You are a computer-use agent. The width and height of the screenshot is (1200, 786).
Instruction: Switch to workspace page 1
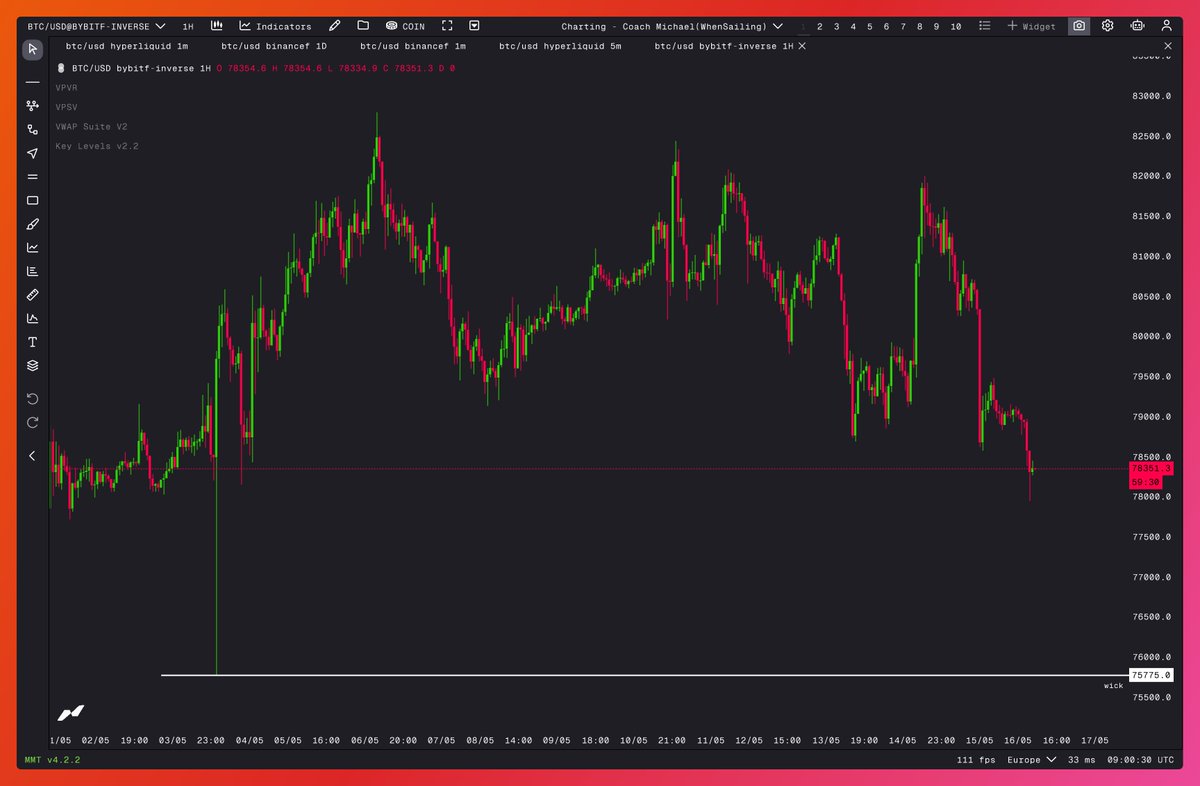(x=803, y=26)
